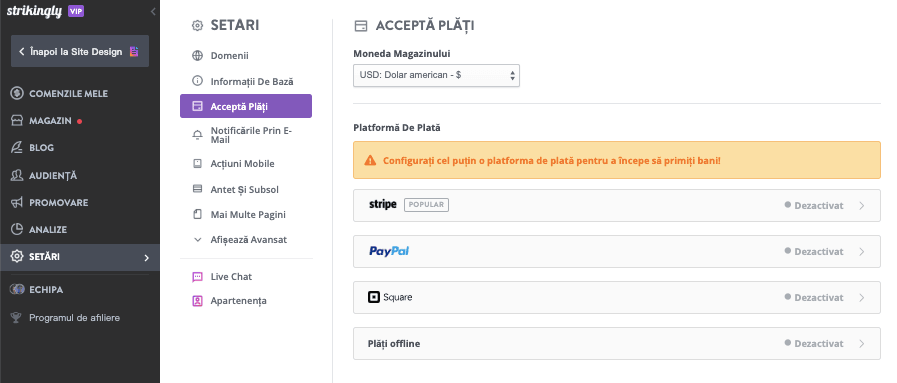
Task: Open Audiență via the people icon
Action: [17, 175]
